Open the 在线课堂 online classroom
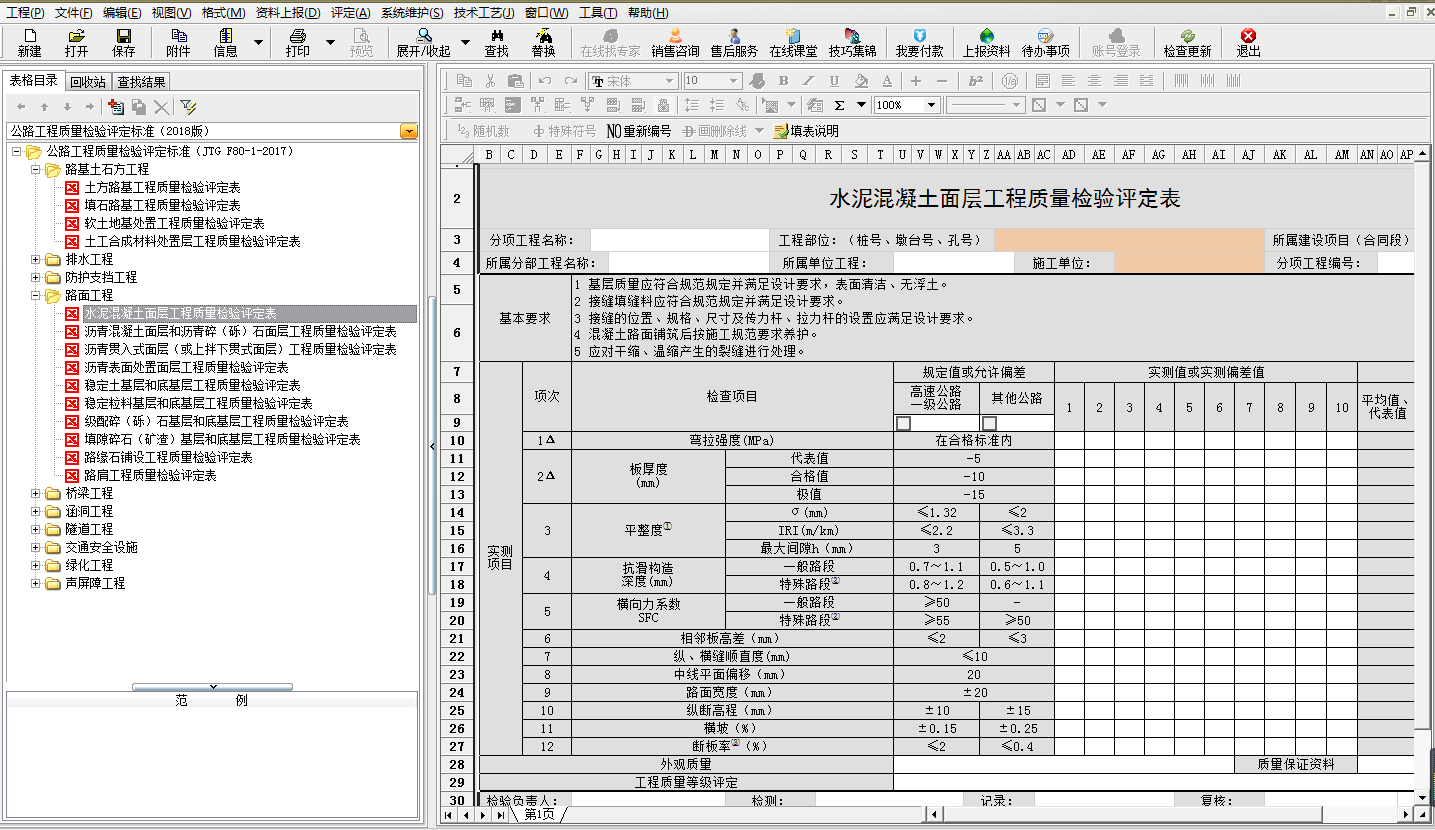The height and width of the screenshot is (830, 1435). (793, 43)
